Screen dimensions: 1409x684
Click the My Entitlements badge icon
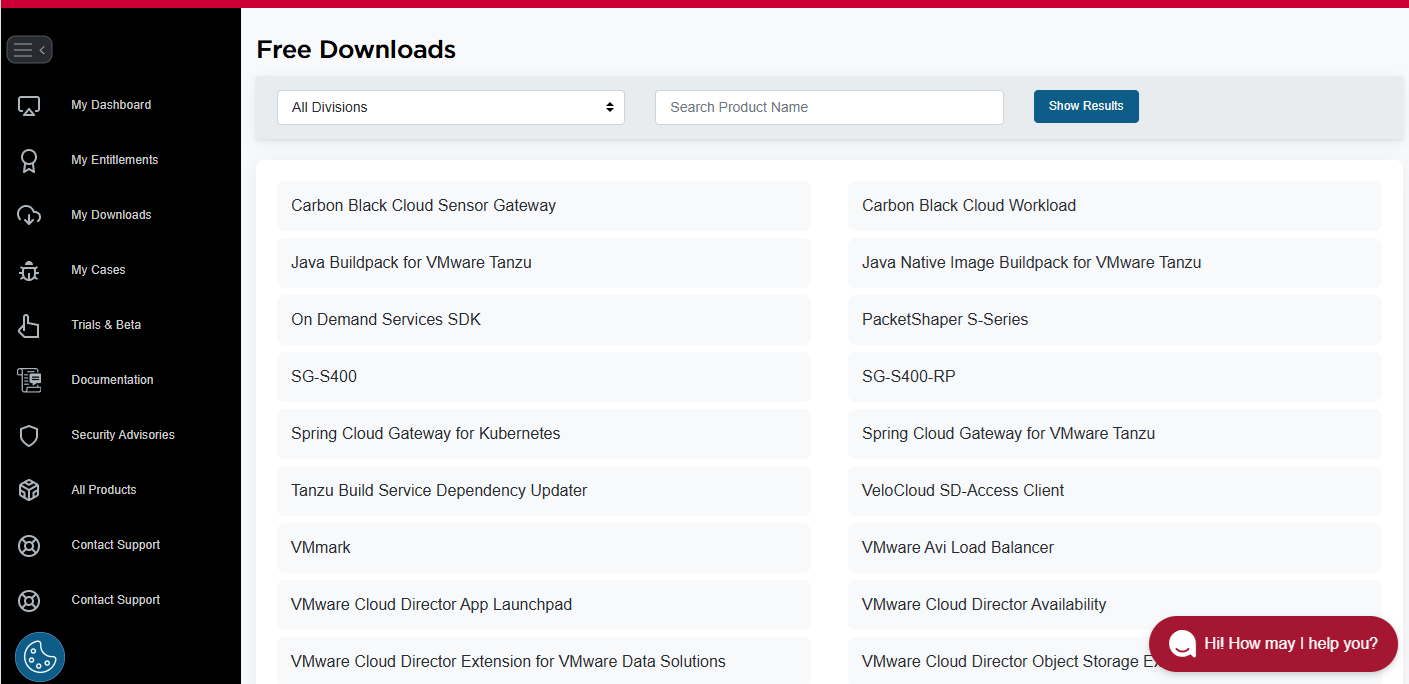(29, 160)
